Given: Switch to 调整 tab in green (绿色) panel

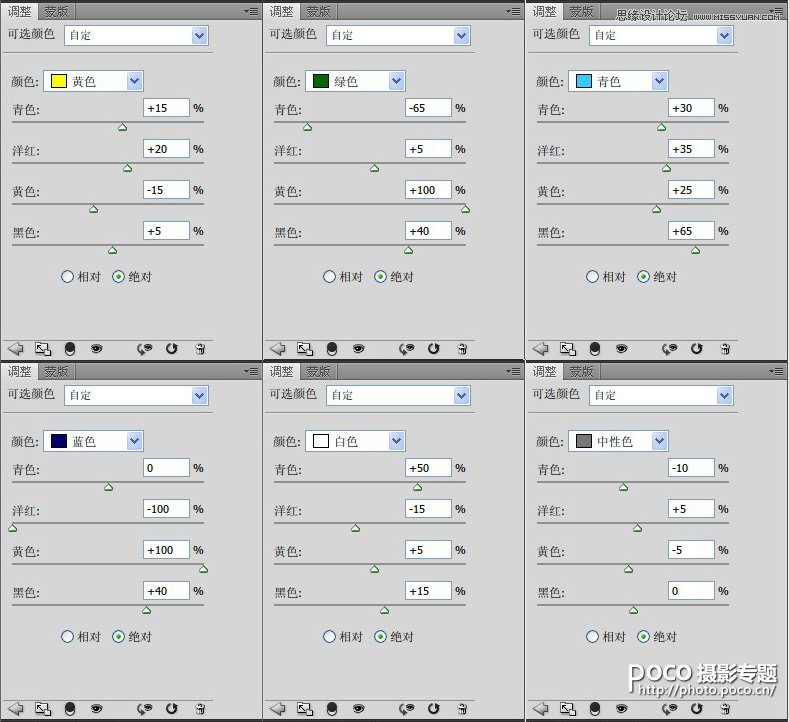Looking at the screenshot, I should (281, 11).
